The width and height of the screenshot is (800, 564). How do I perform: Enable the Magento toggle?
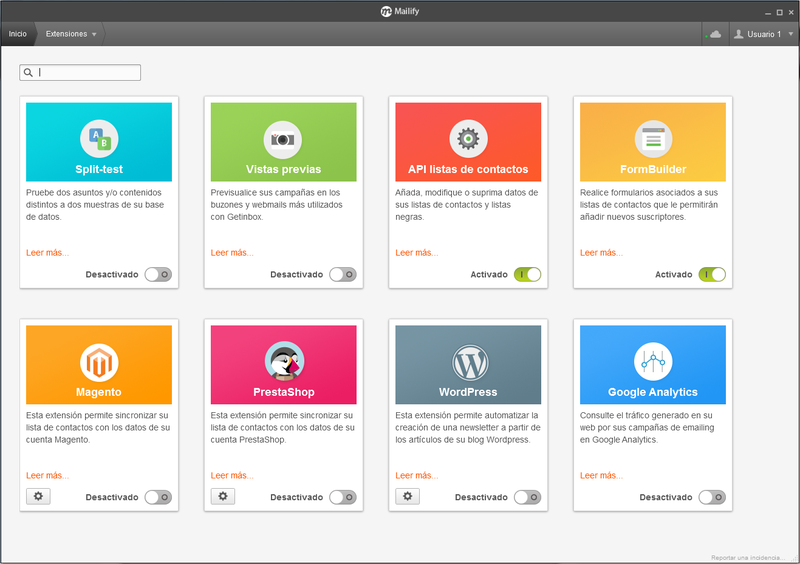pos(158,497)
